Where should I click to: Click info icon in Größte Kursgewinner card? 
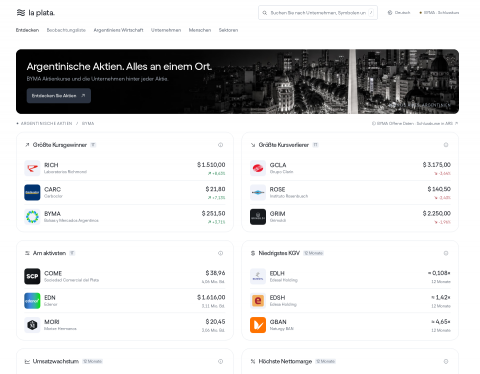pos(220,145)
